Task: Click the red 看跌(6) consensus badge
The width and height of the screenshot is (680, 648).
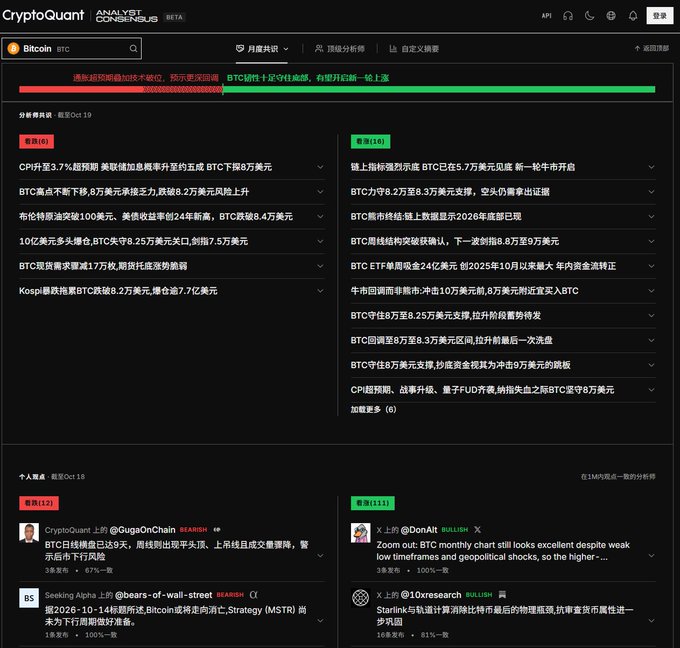Action: click(x=36, y=141)
